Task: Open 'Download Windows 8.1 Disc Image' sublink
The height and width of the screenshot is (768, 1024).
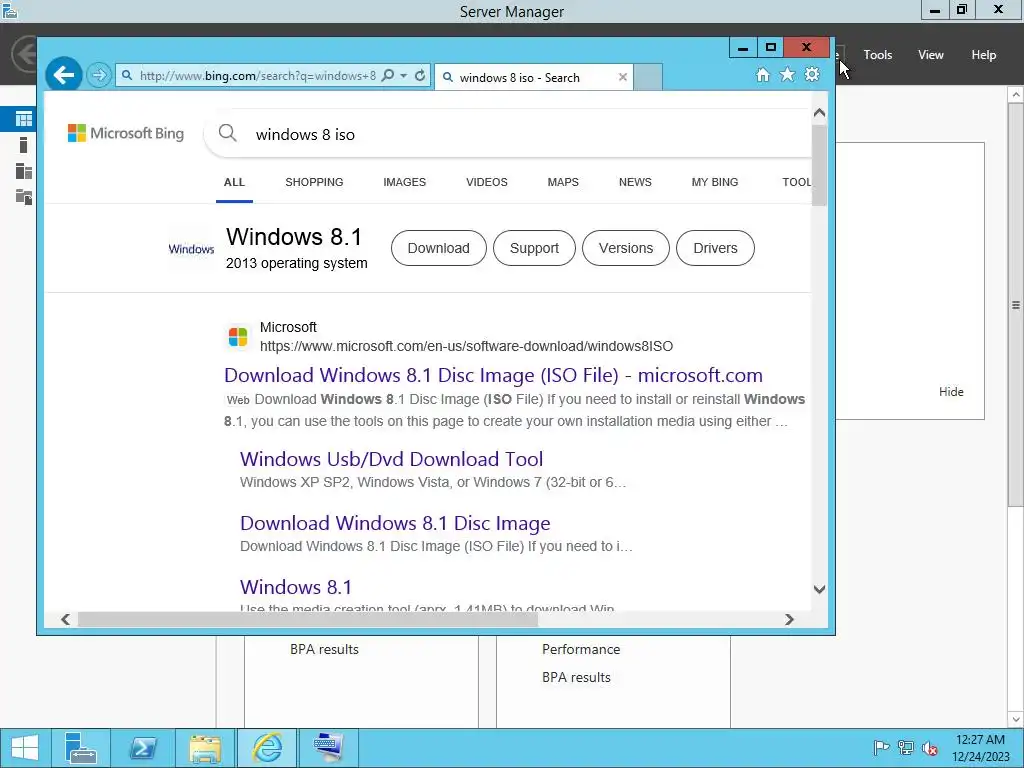Action: tap(395, 523)
